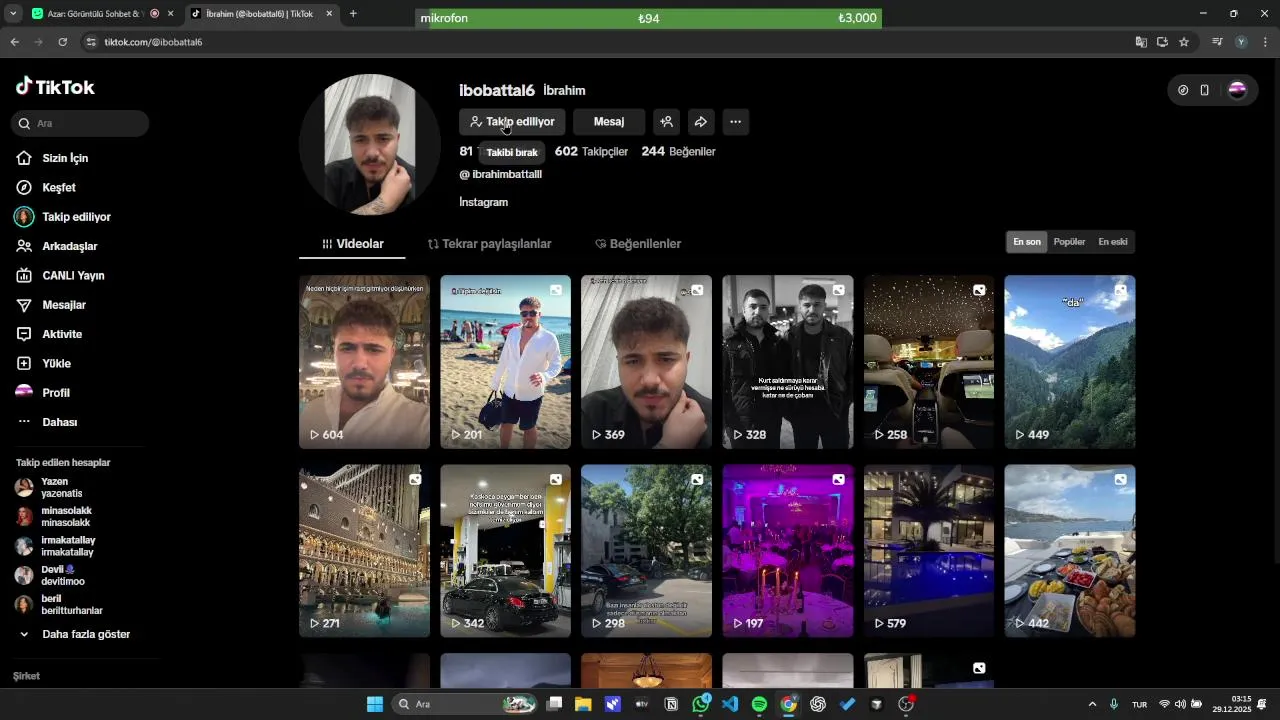Open Chrome media control icon

[x=1217, y=42]
